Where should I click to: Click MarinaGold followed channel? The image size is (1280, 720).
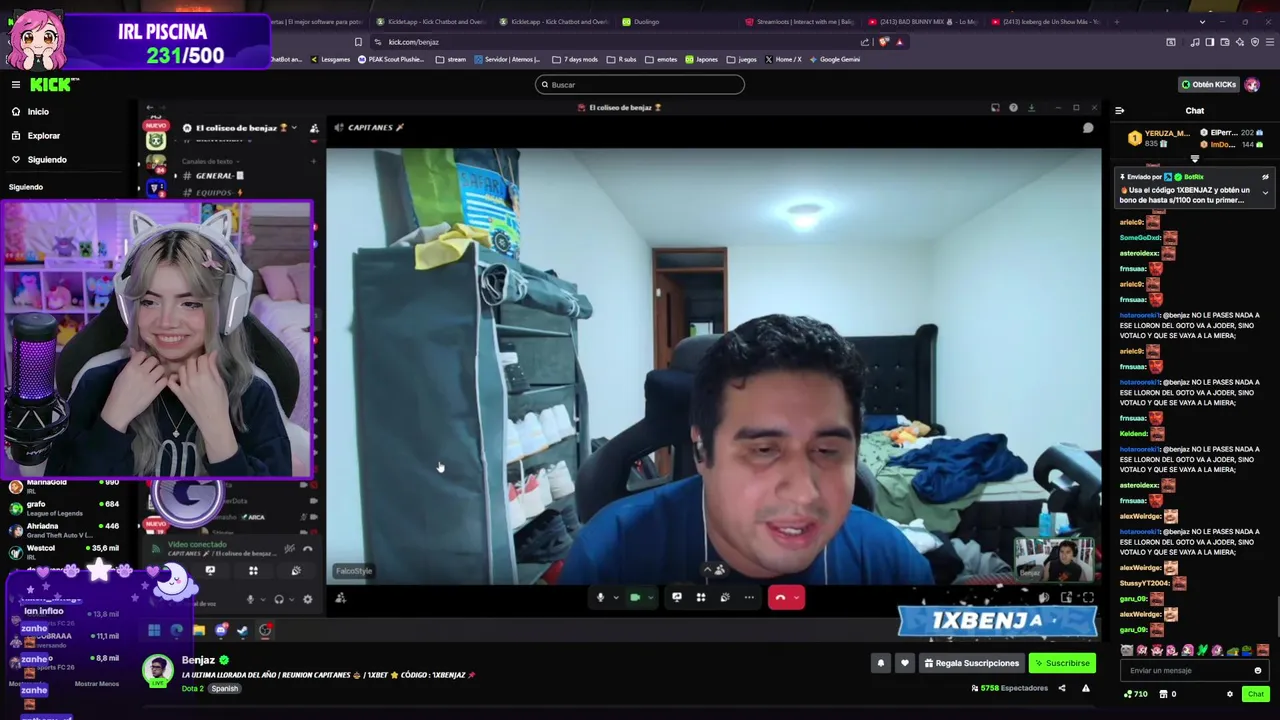(65, 485)
